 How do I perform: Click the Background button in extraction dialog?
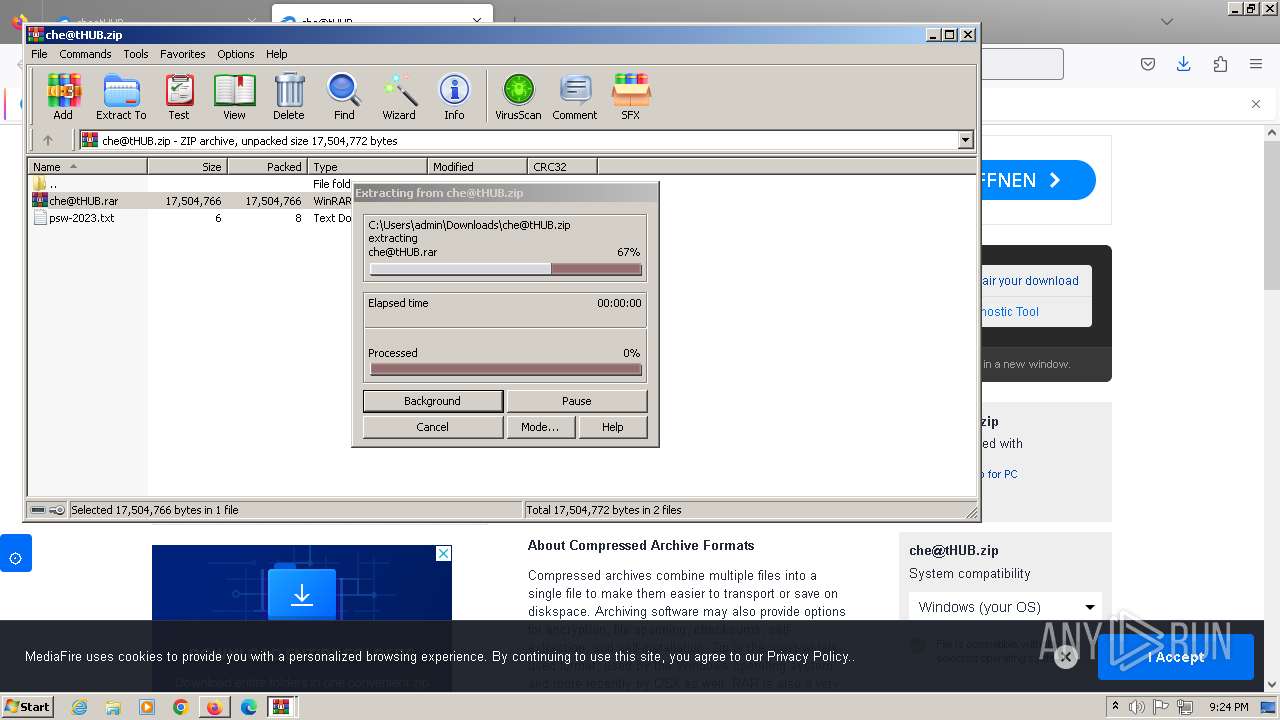pyautogui.click(x=433, y=401)
